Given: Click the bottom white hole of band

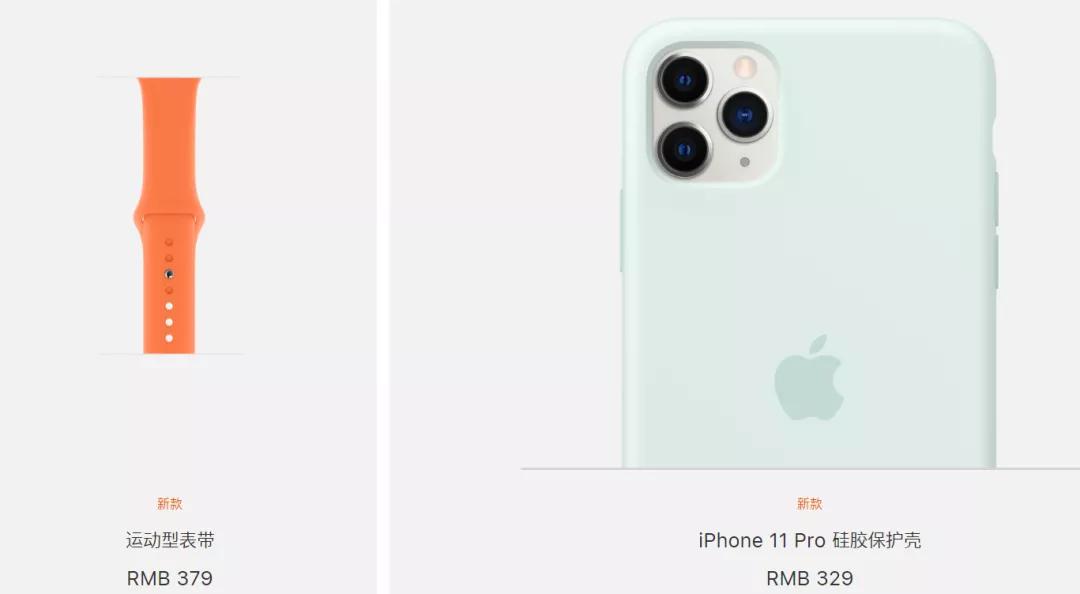Looking at the screenshot, I should point(169,338).
